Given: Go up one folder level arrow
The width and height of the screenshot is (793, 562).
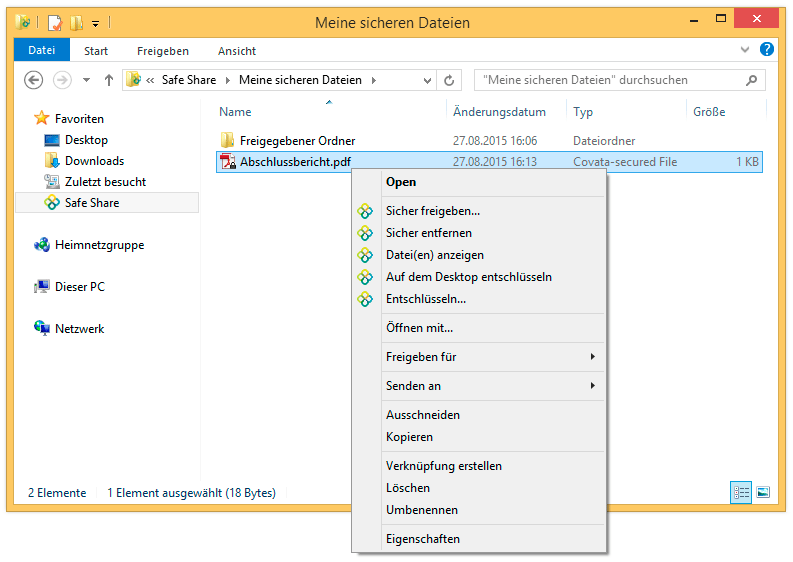Looking at the screenshot, I should (109, 80).
